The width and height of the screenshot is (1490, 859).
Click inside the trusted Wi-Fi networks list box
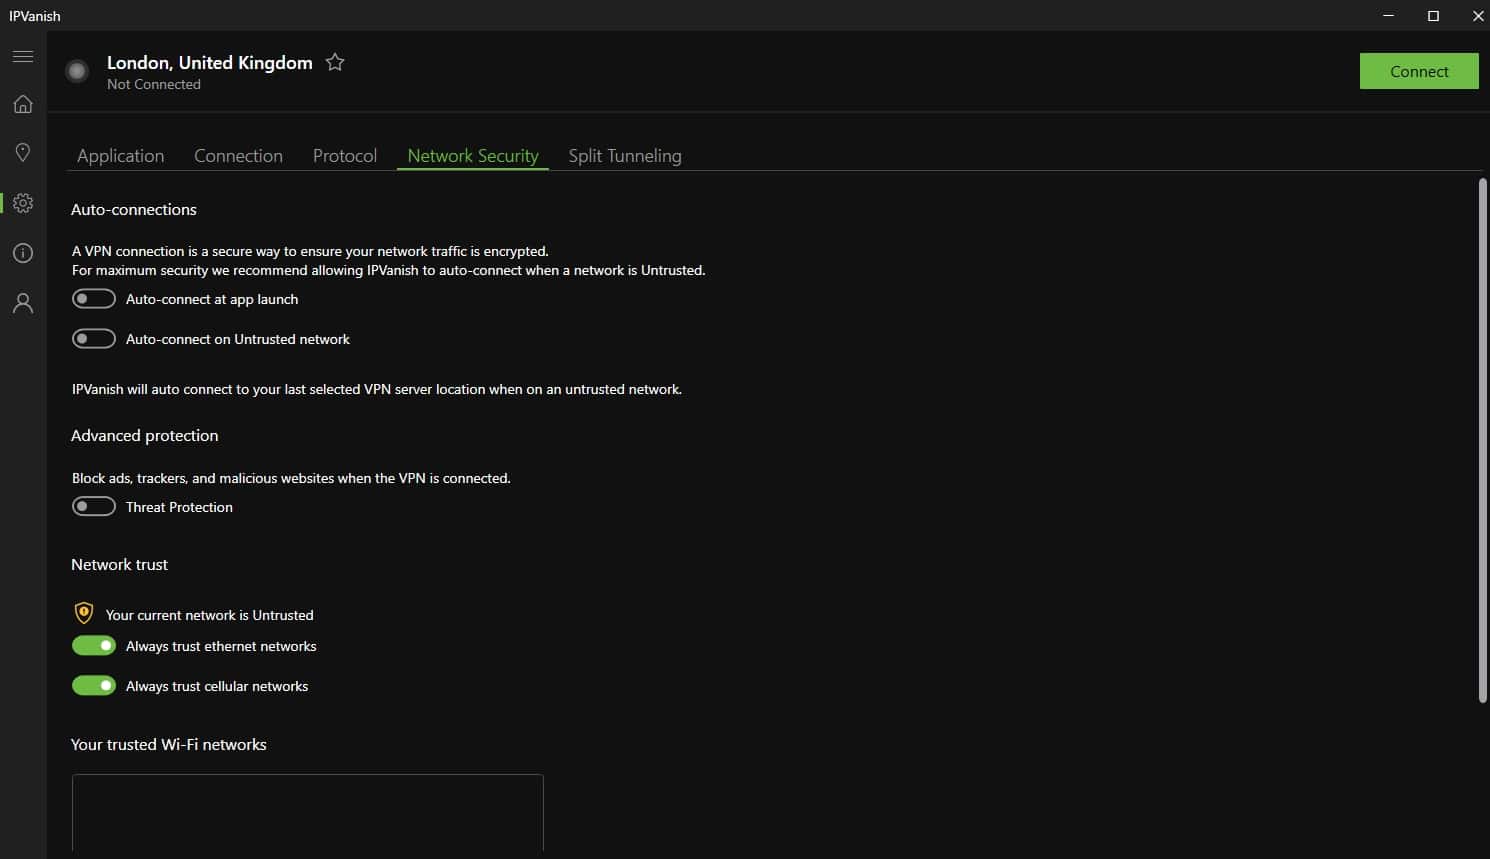click(x=308, y=813)
